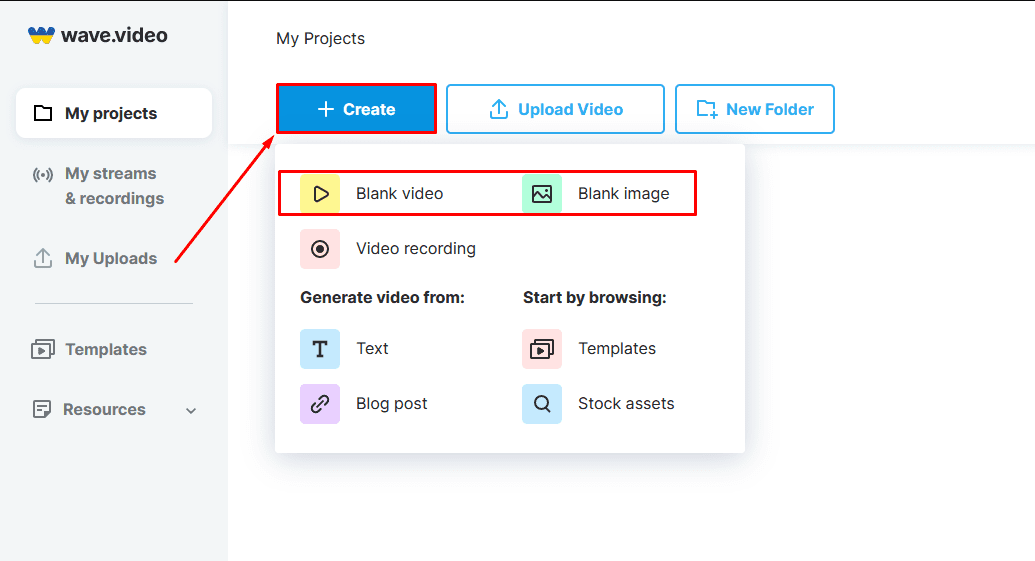
Task: Select Video recording option
Action: 388,249
